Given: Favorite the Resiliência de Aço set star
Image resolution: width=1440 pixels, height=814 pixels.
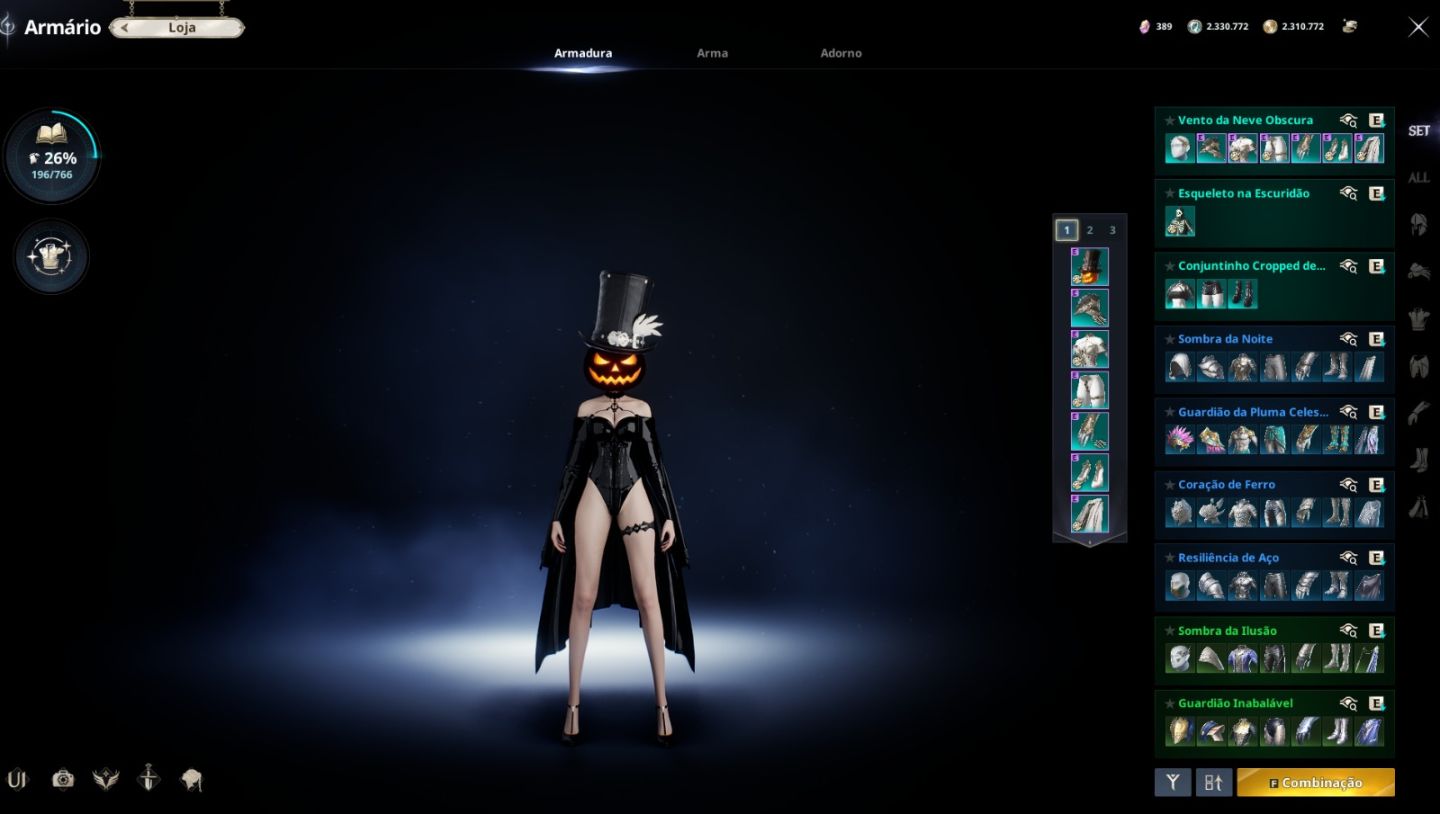Looking at the screenshot, I should coord(1169,558).
